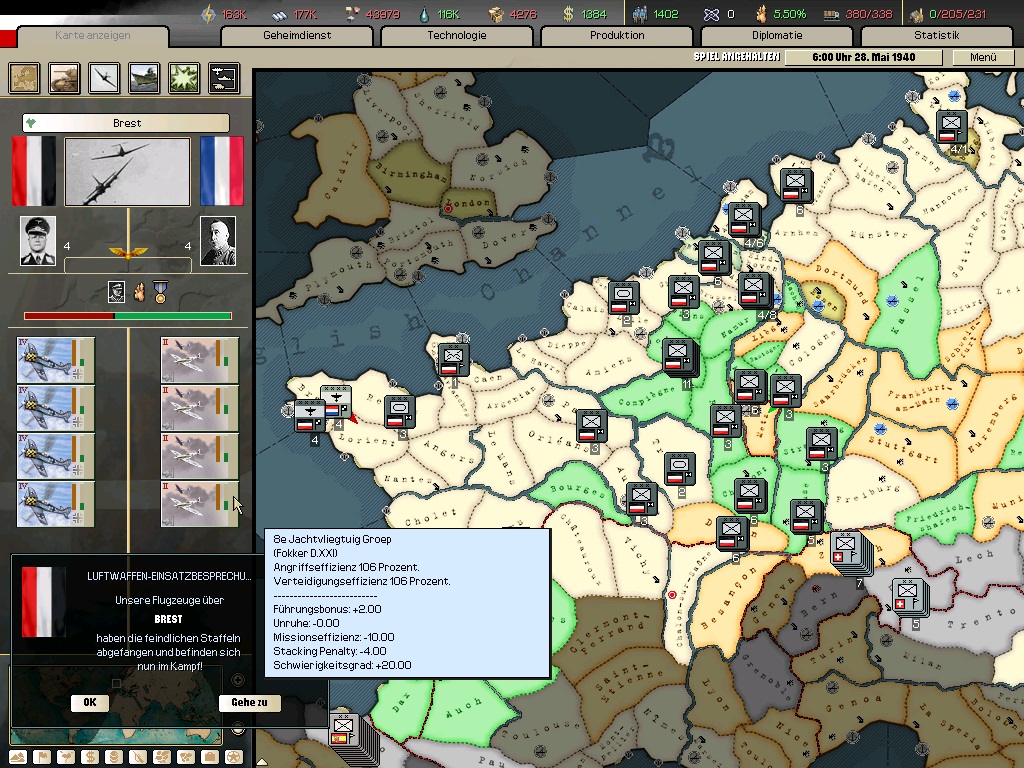Select the first German fighter squadron card
The width and height of the screenshot is (1024, 768).
coord(56,360)
